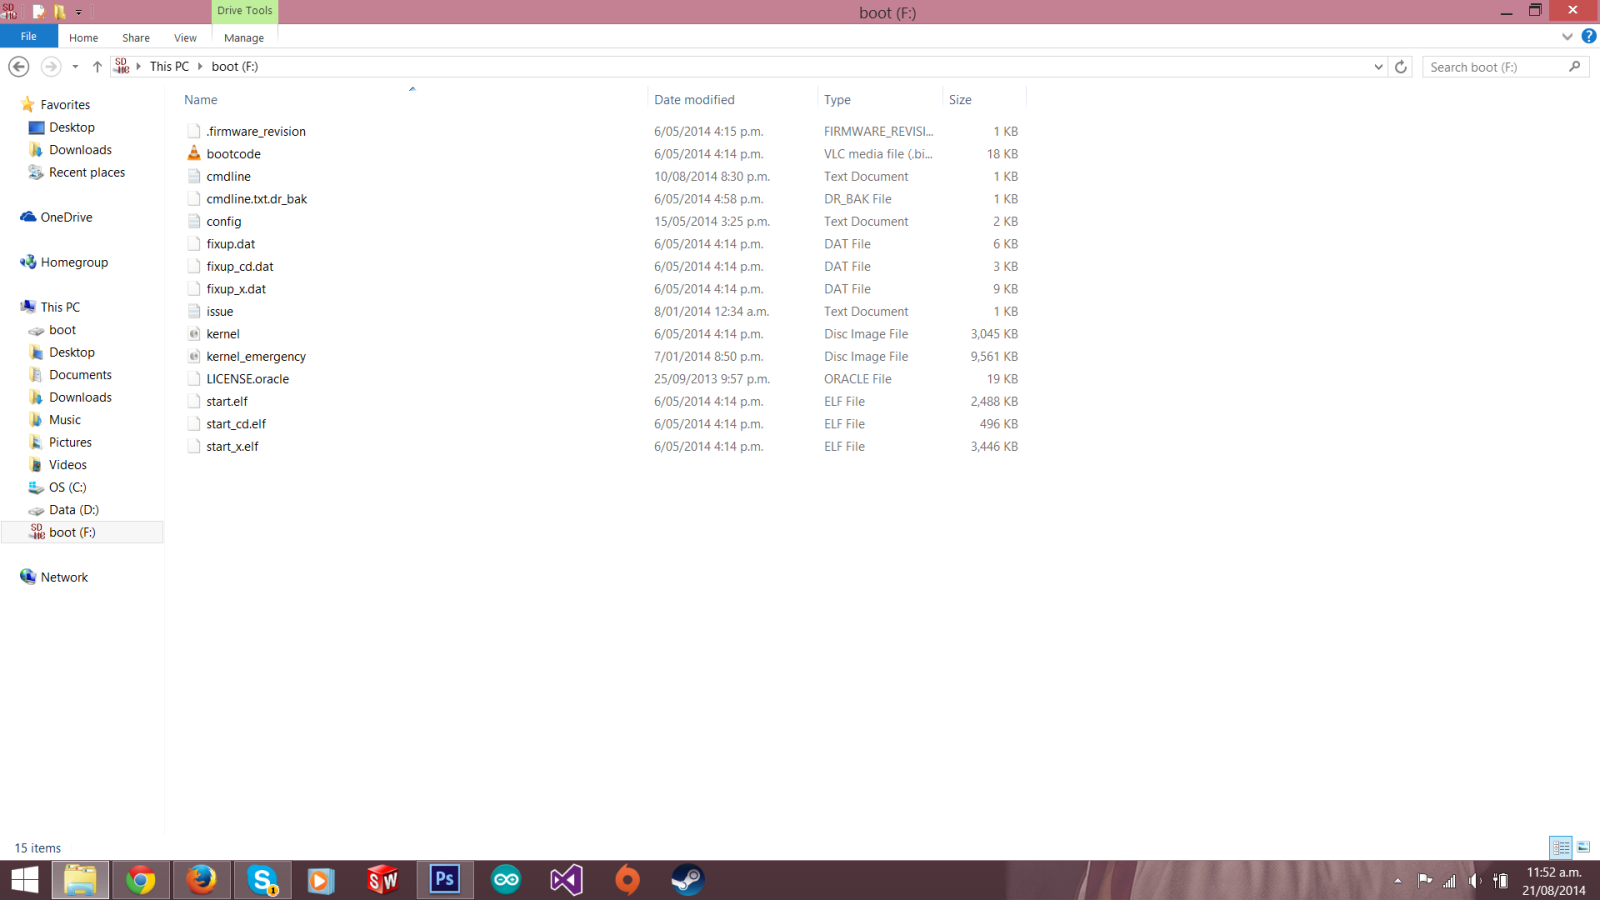Open the blue File menu
Image resolution: width=1600 pixels, height=900 pixels.
29,37
